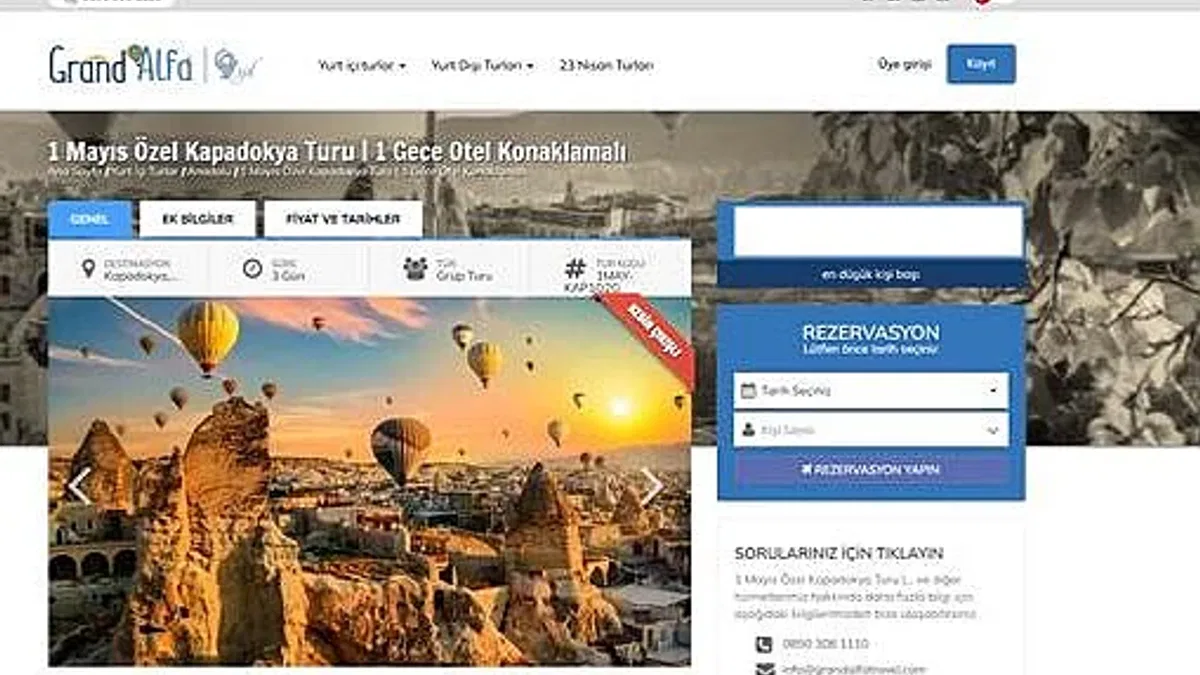Open the Tarih Seçiniz date dropdown
1200x675 pixels.
870,391
